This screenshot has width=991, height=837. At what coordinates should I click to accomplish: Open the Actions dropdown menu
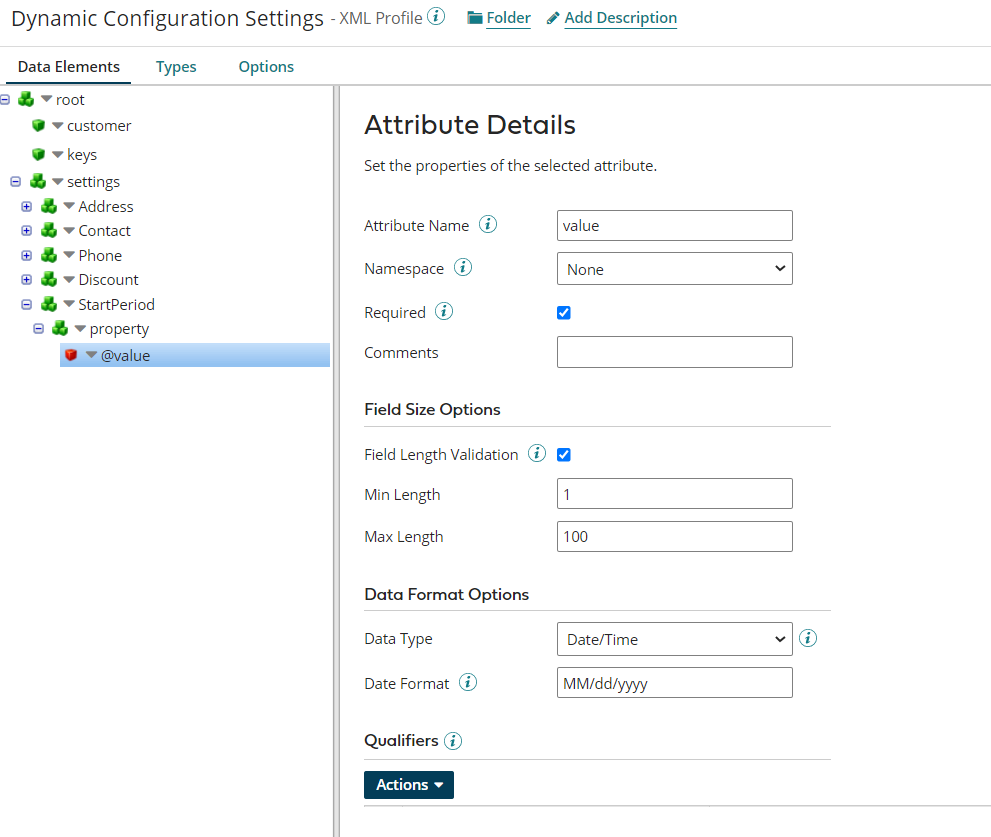coord(408,784)
